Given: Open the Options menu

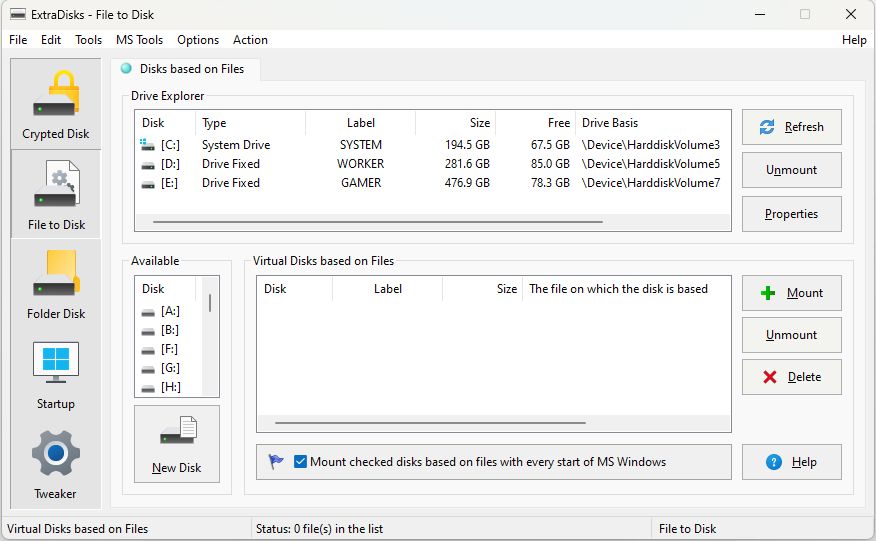Looking at the screenshot, I should (198, 40).
